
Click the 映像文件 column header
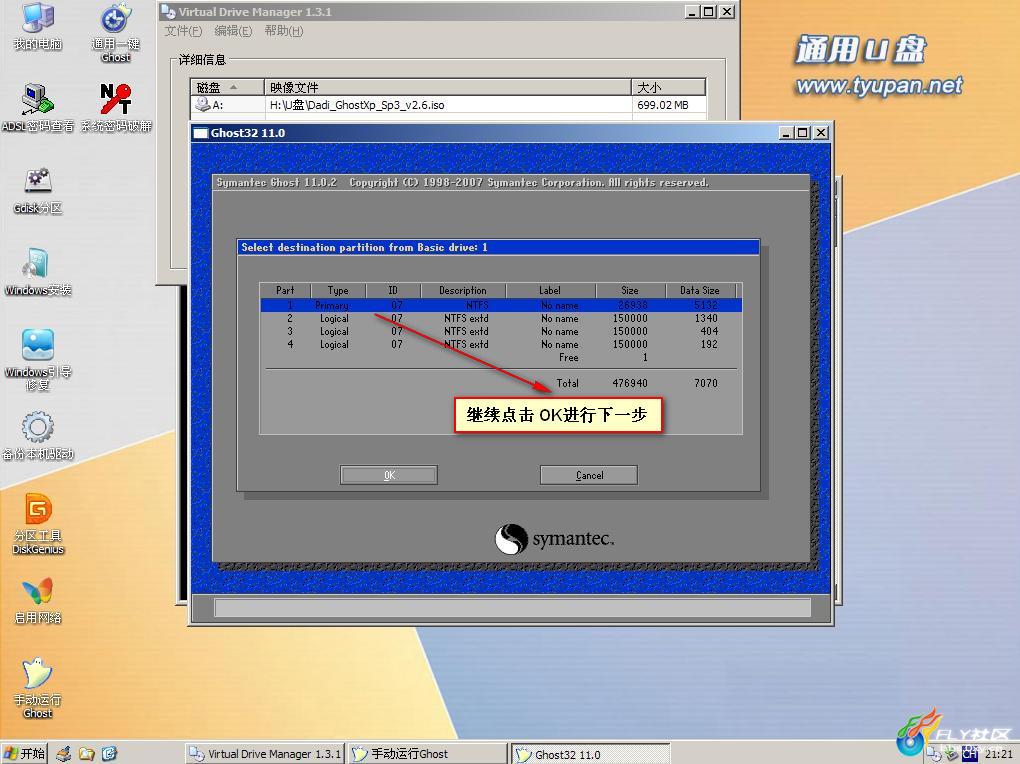448,87
